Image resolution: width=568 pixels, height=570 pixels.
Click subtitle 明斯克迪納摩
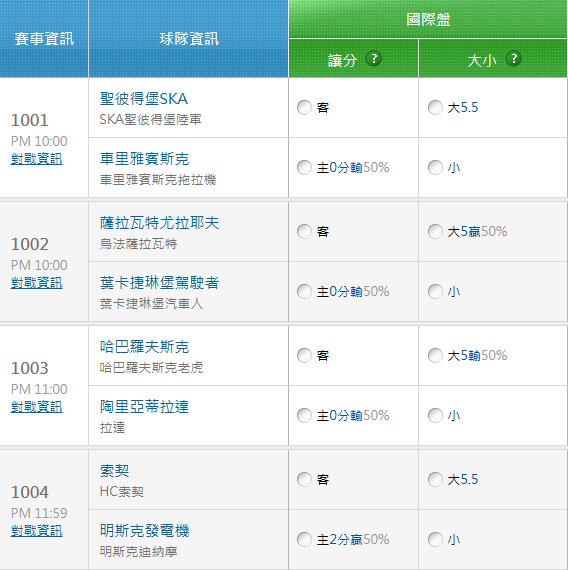pos(138,551)
